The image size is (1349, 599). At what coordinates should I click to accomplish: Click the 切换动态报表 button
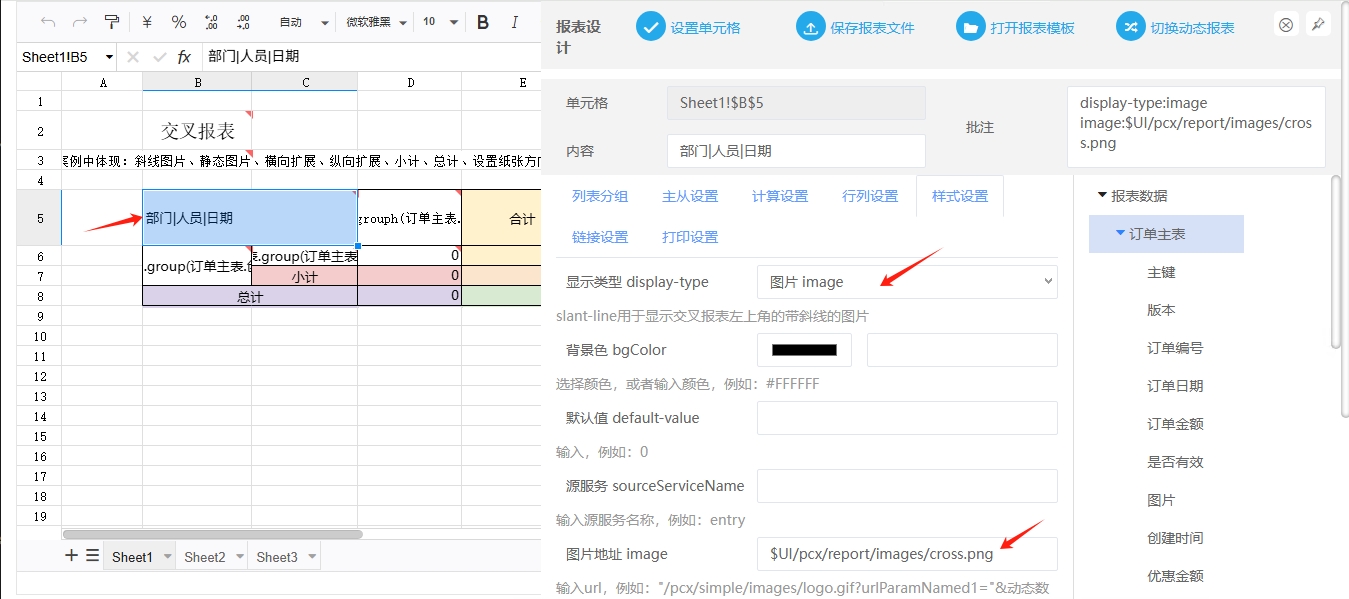(x=1176, y=28)
